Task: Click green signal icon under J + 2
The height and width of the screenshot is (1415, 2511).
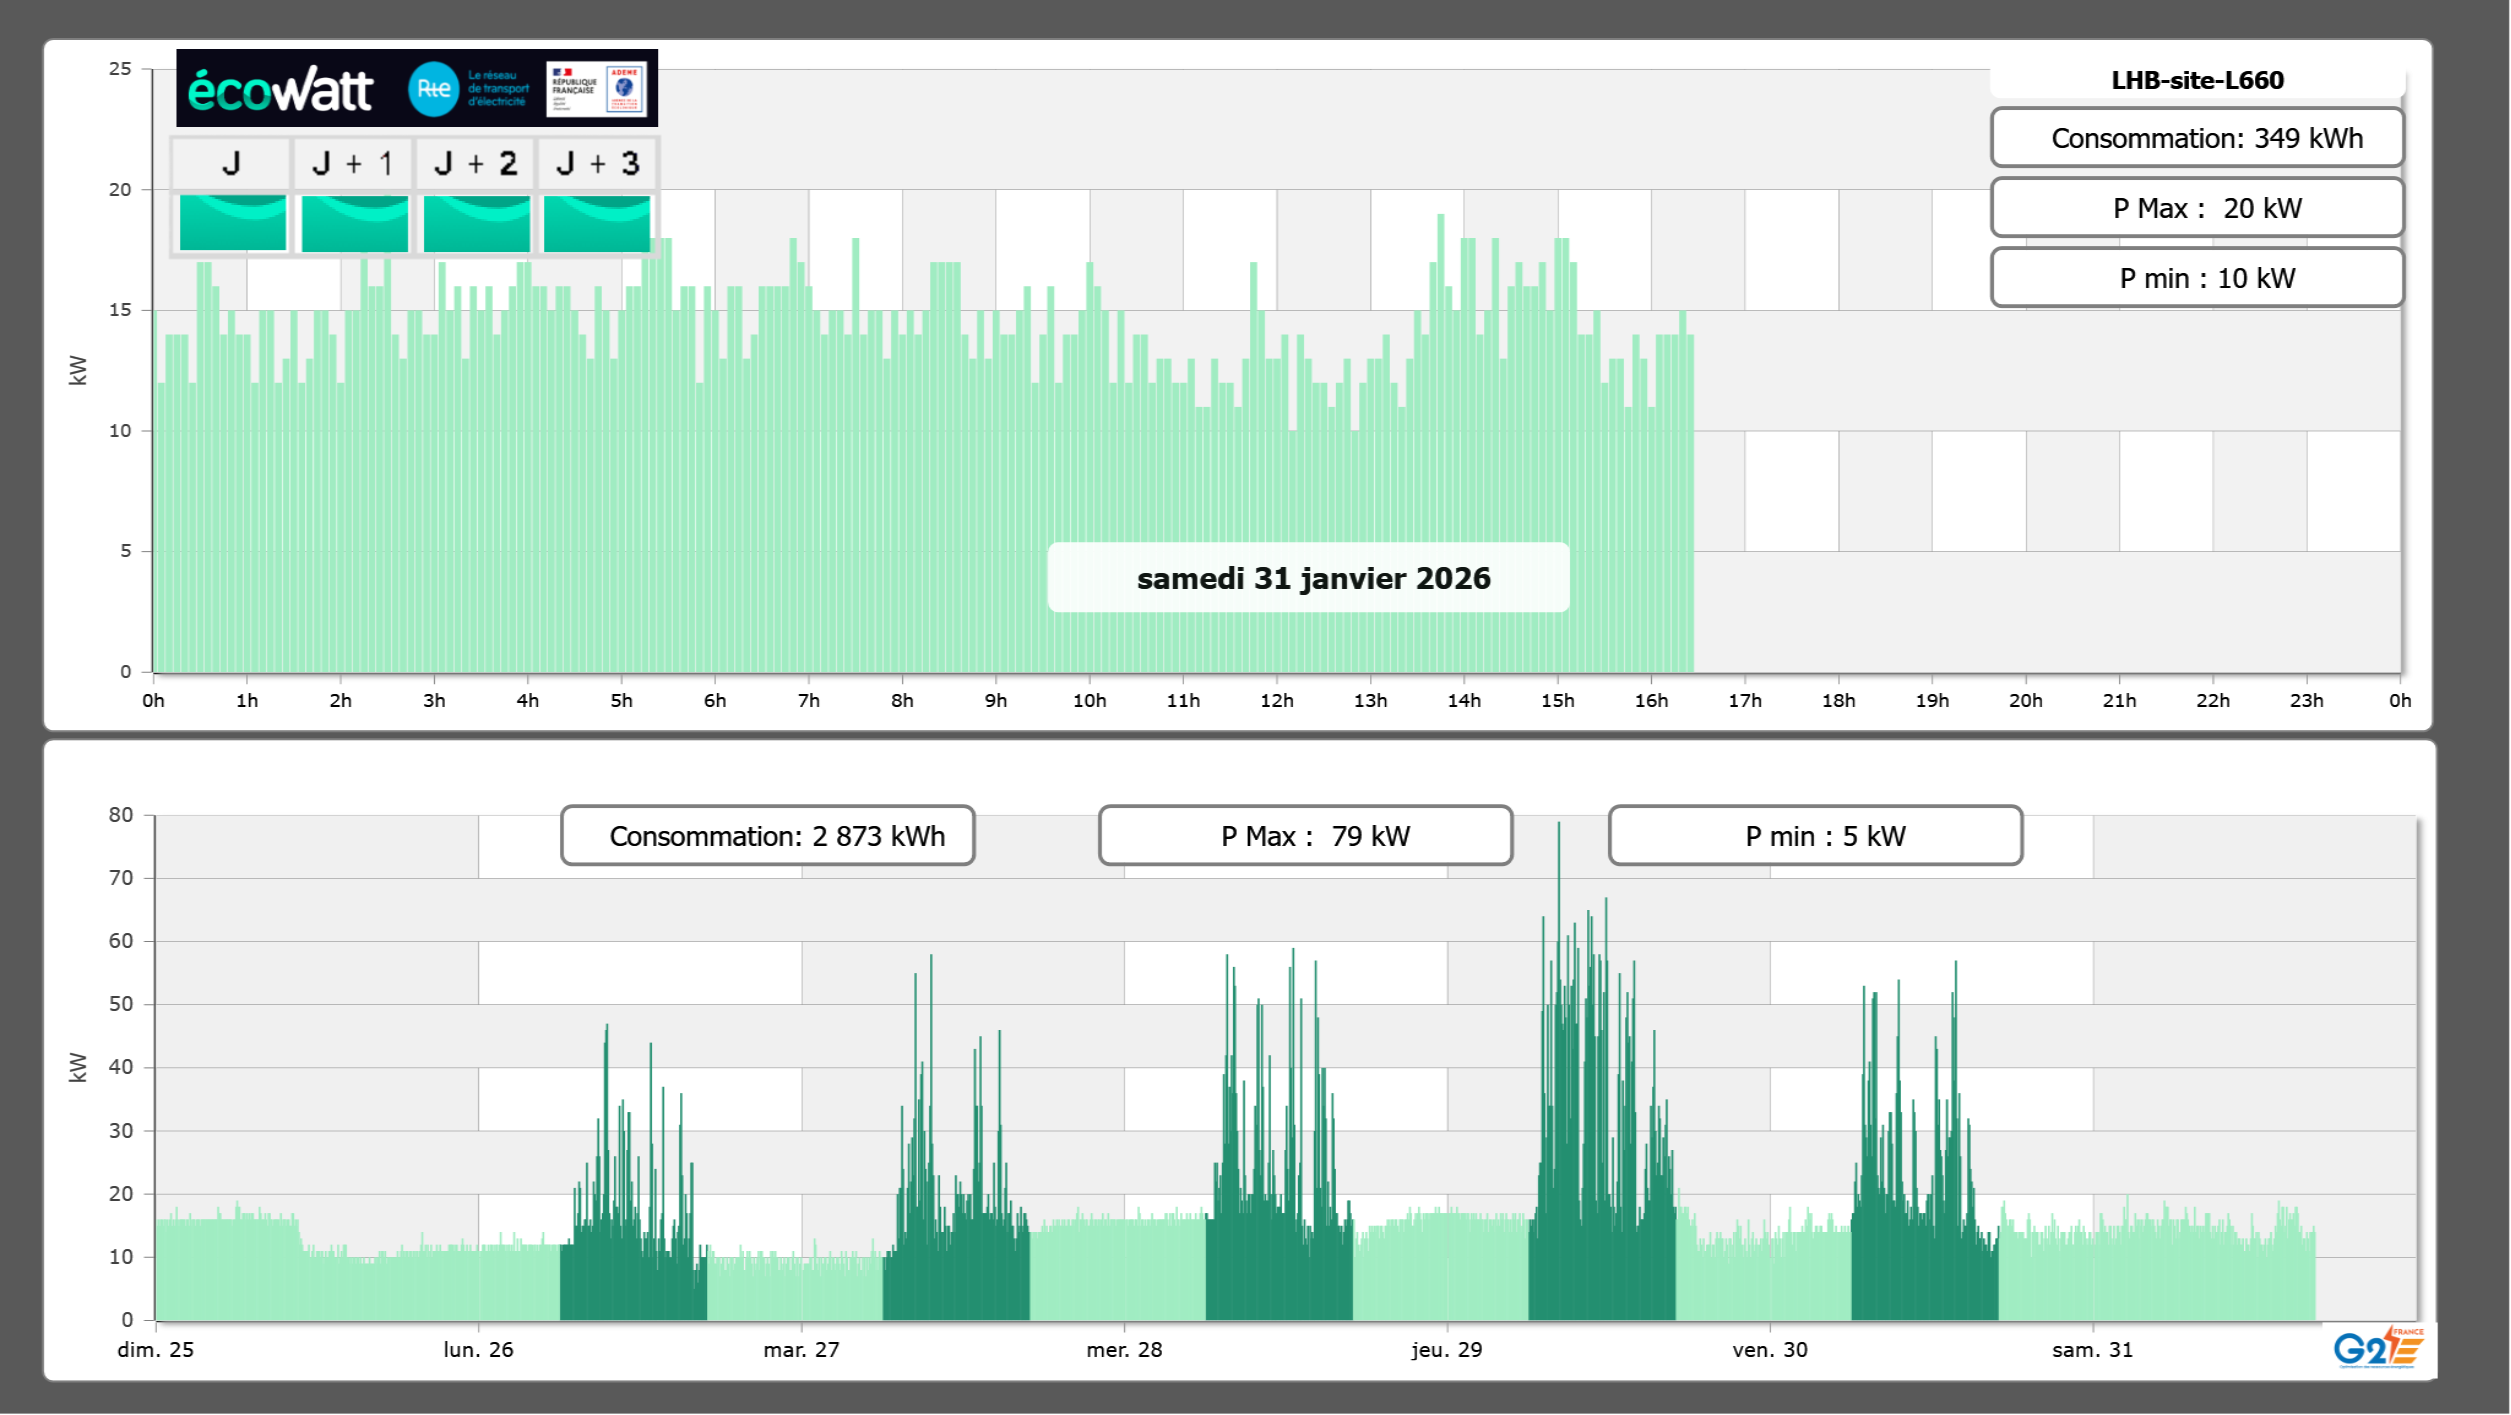Action: [x=477, y=223]
